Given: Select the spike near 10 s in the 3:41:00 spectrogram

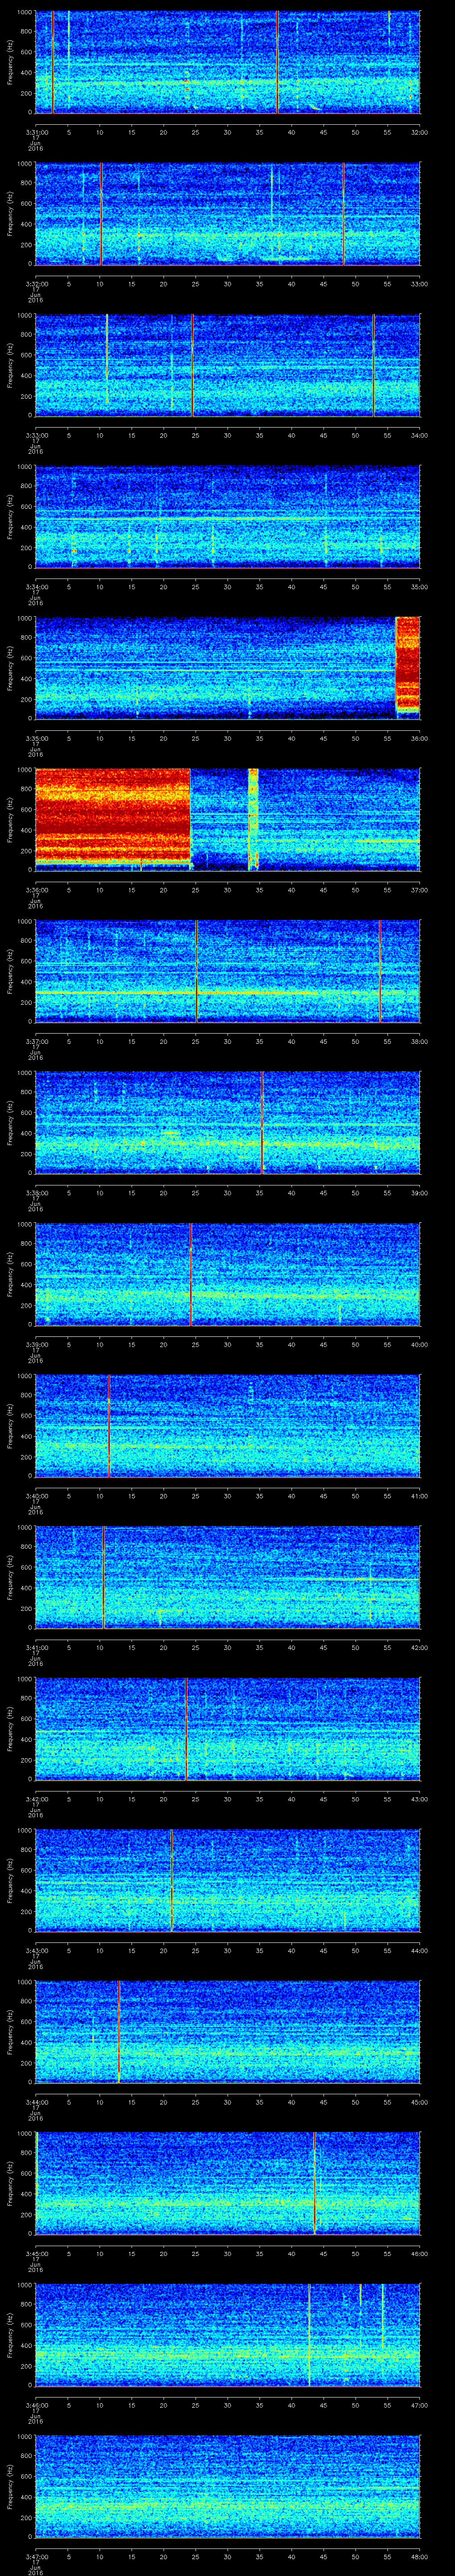Looking at the screenshot, I should 103,1576.
